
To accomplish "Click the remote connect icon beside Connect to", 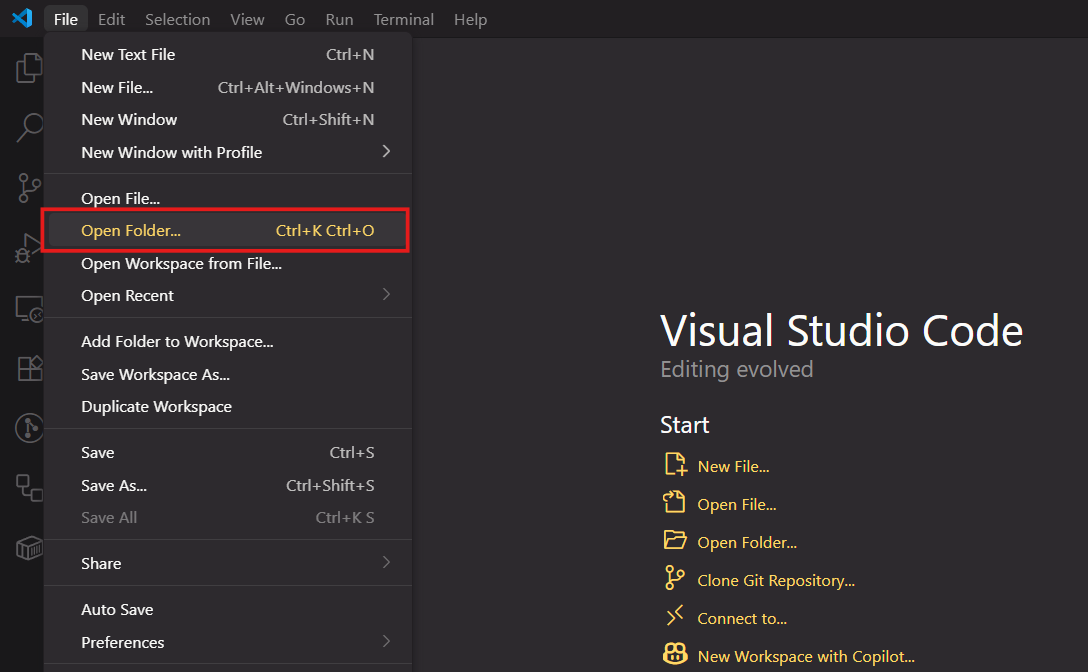I will click(x=674, y=615).
